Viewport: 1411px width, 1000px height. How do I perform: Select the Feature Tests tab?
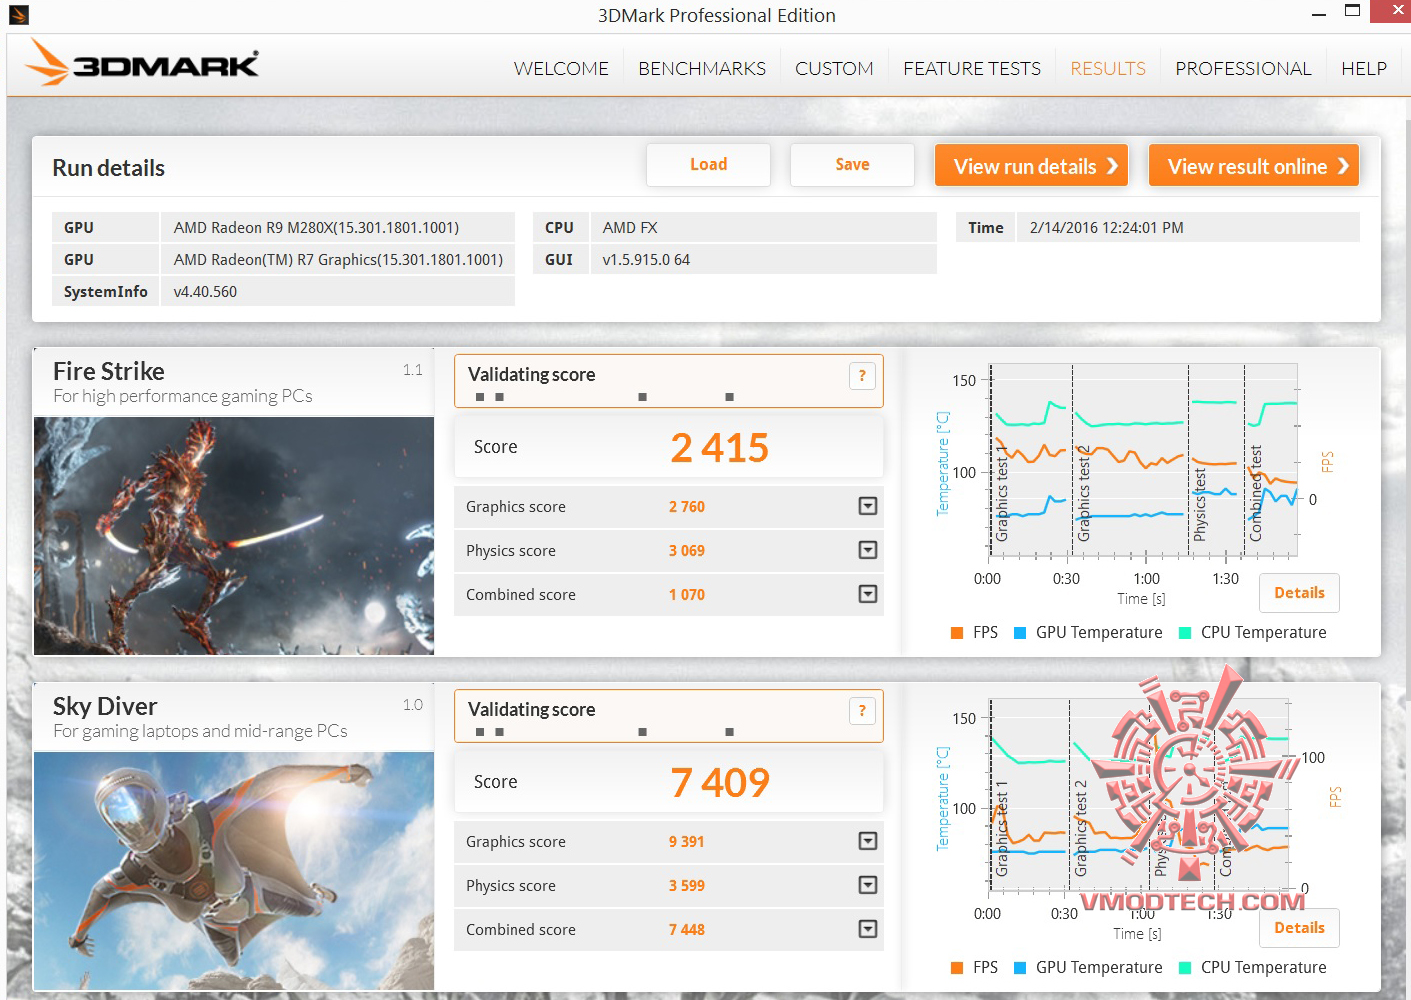(x=972, y=68)
